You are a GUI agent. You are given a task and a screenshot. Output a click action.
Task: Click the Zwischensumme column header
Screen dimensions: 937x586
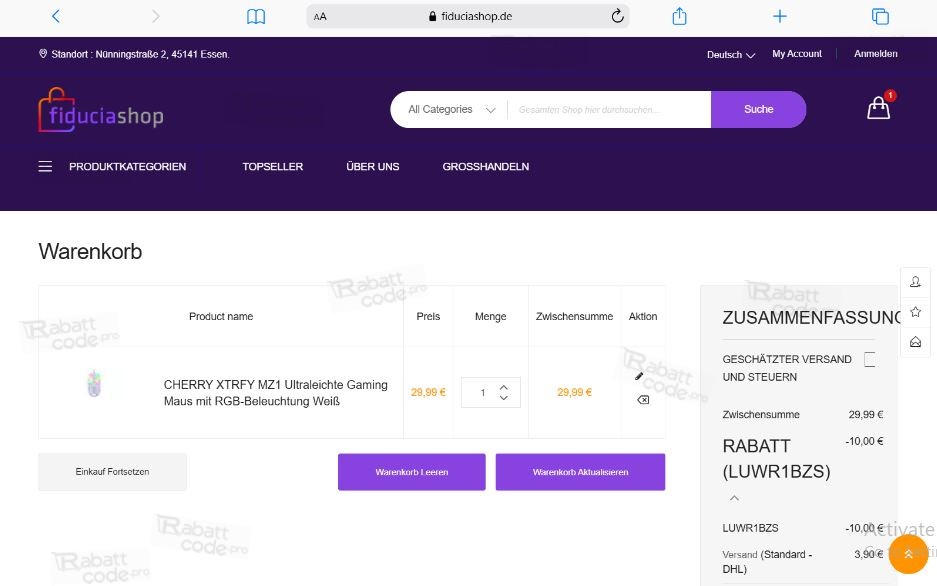tap(574, 317)
